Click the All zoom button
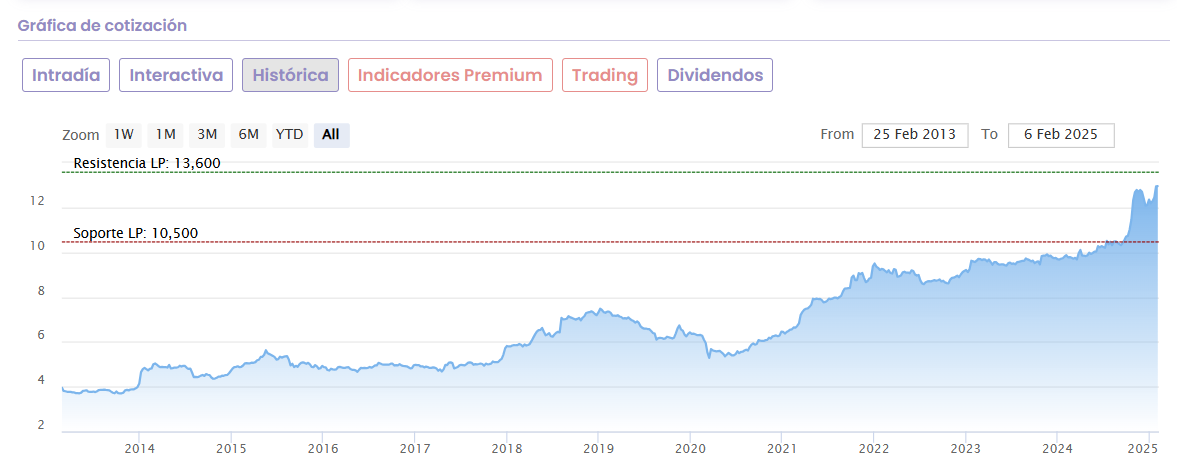This screenshot has height=470, width=1177. [x=331, y=134]
